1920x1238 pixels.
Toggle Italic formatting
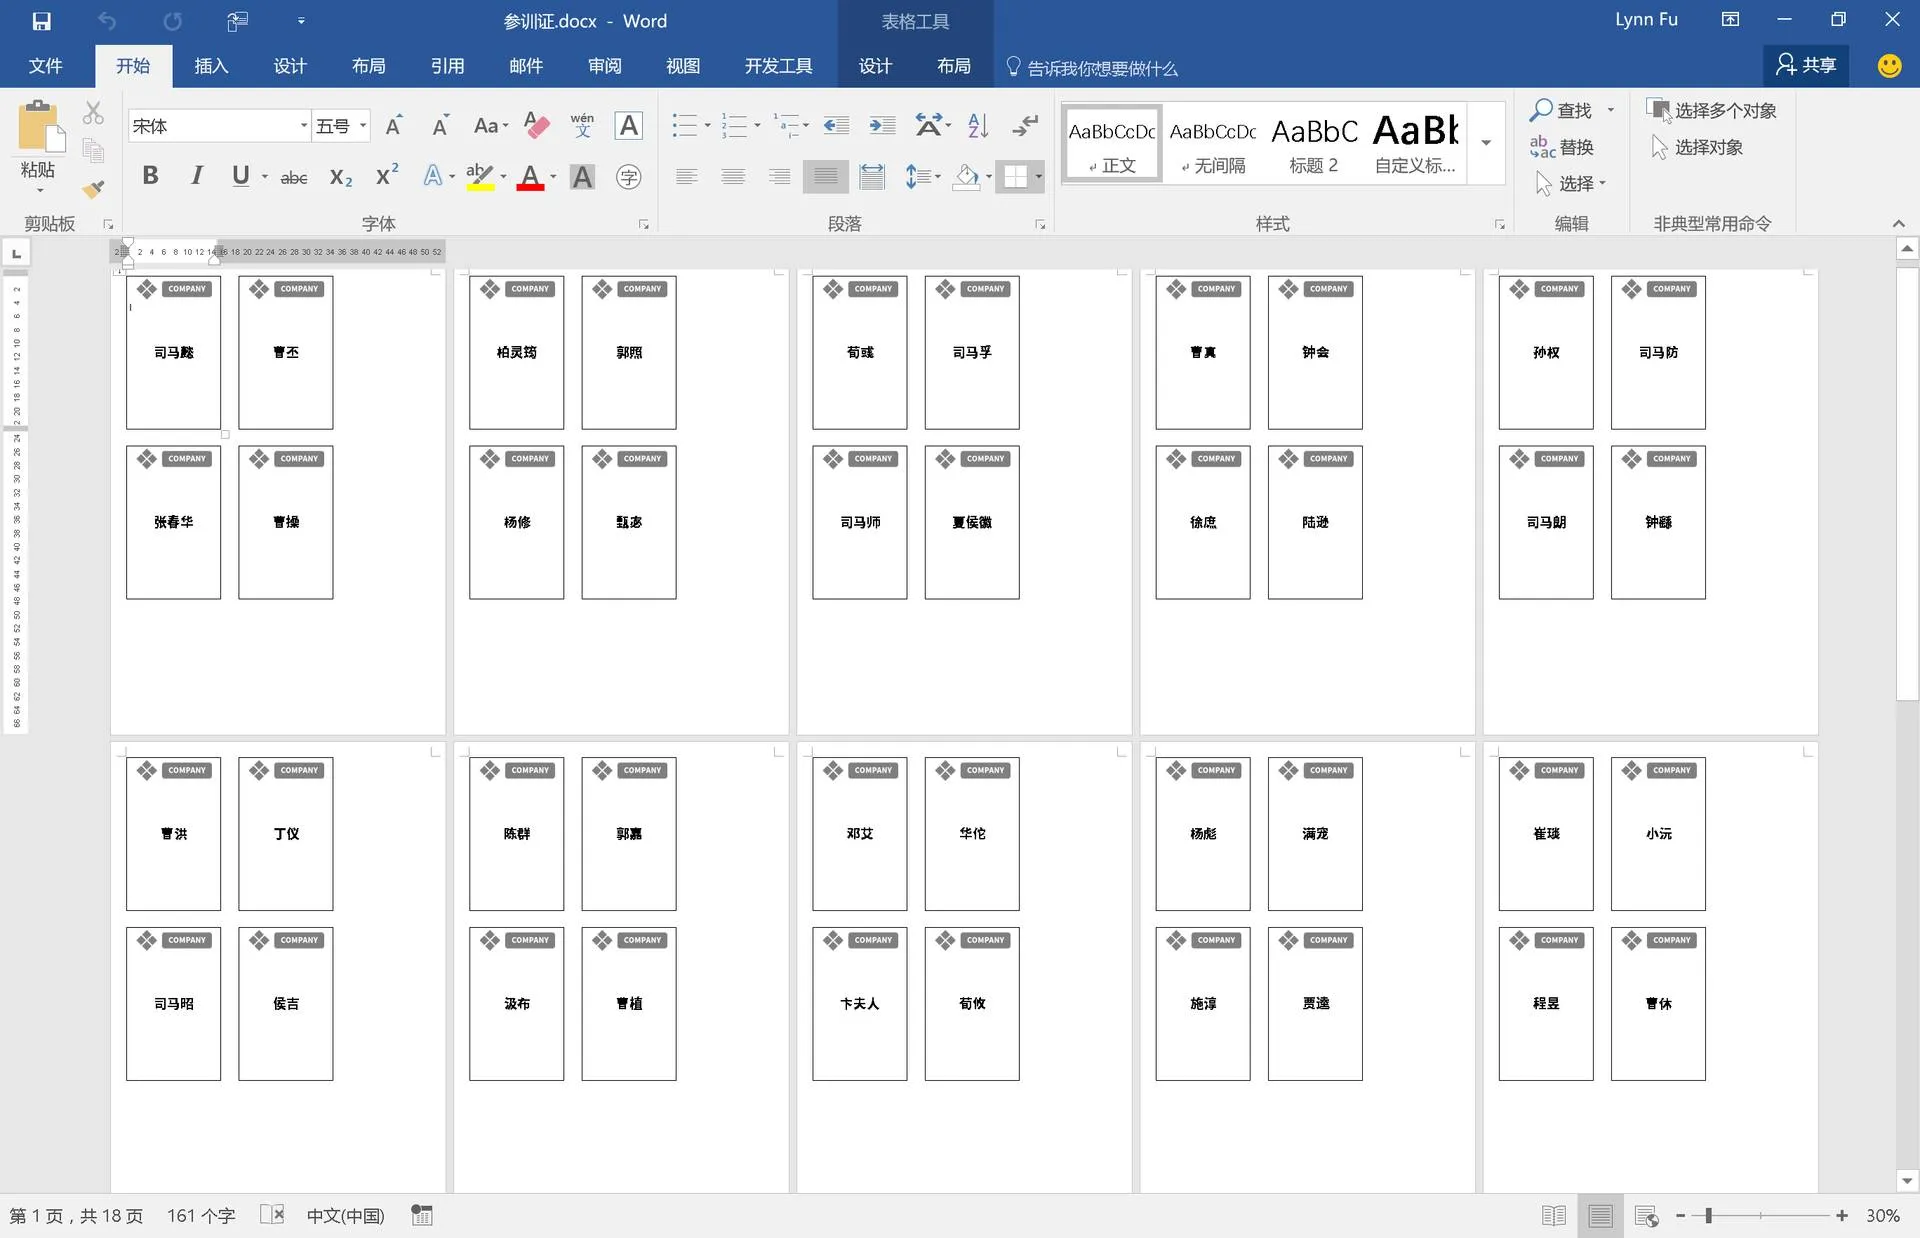(x=196, y=177)
